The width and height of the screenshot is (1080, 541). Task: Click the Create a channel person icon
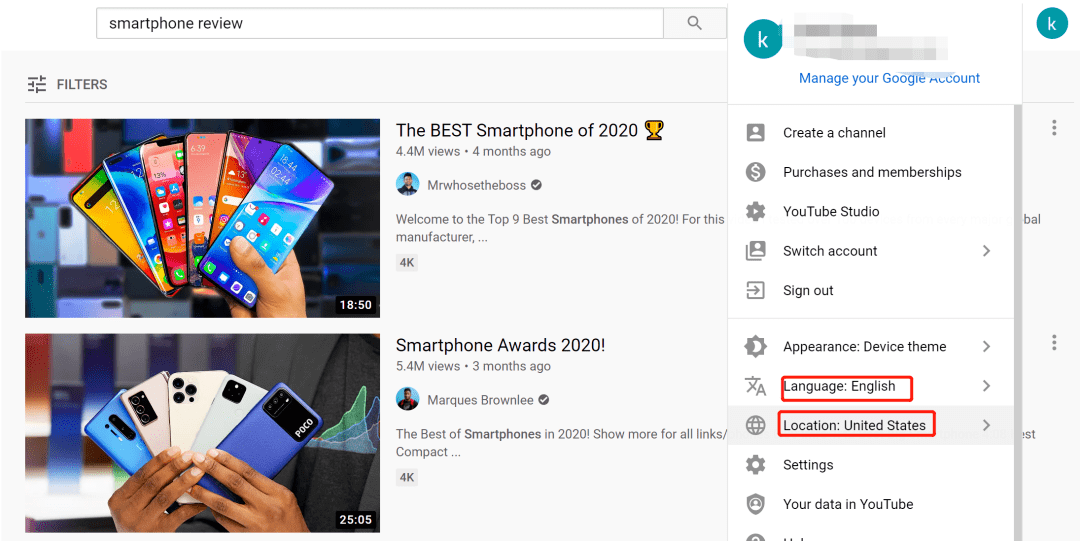(x=756, y=132)
